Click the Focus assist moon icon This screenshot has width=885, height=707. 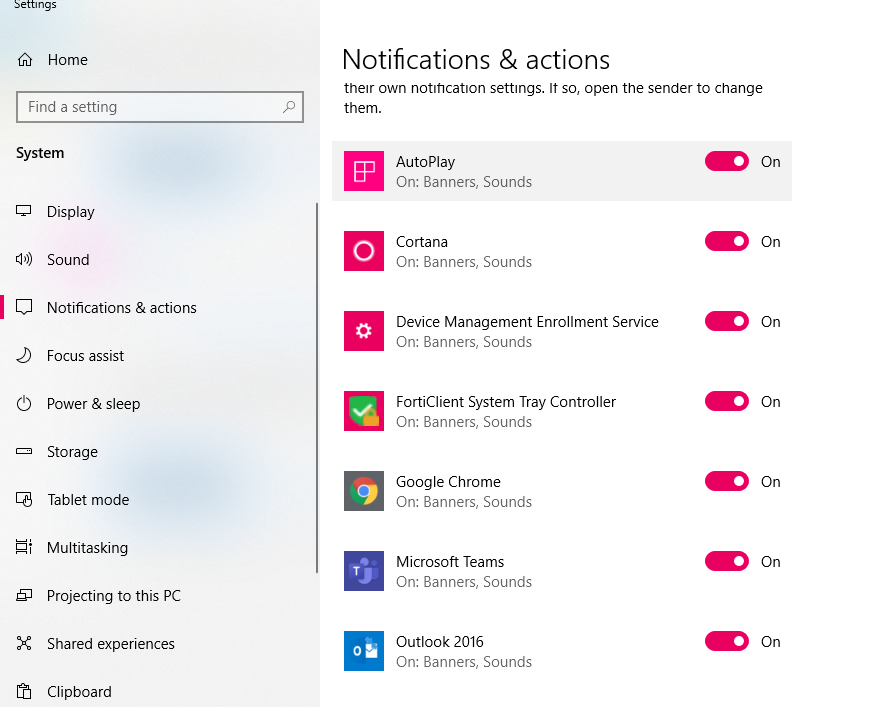click(24, 355)
